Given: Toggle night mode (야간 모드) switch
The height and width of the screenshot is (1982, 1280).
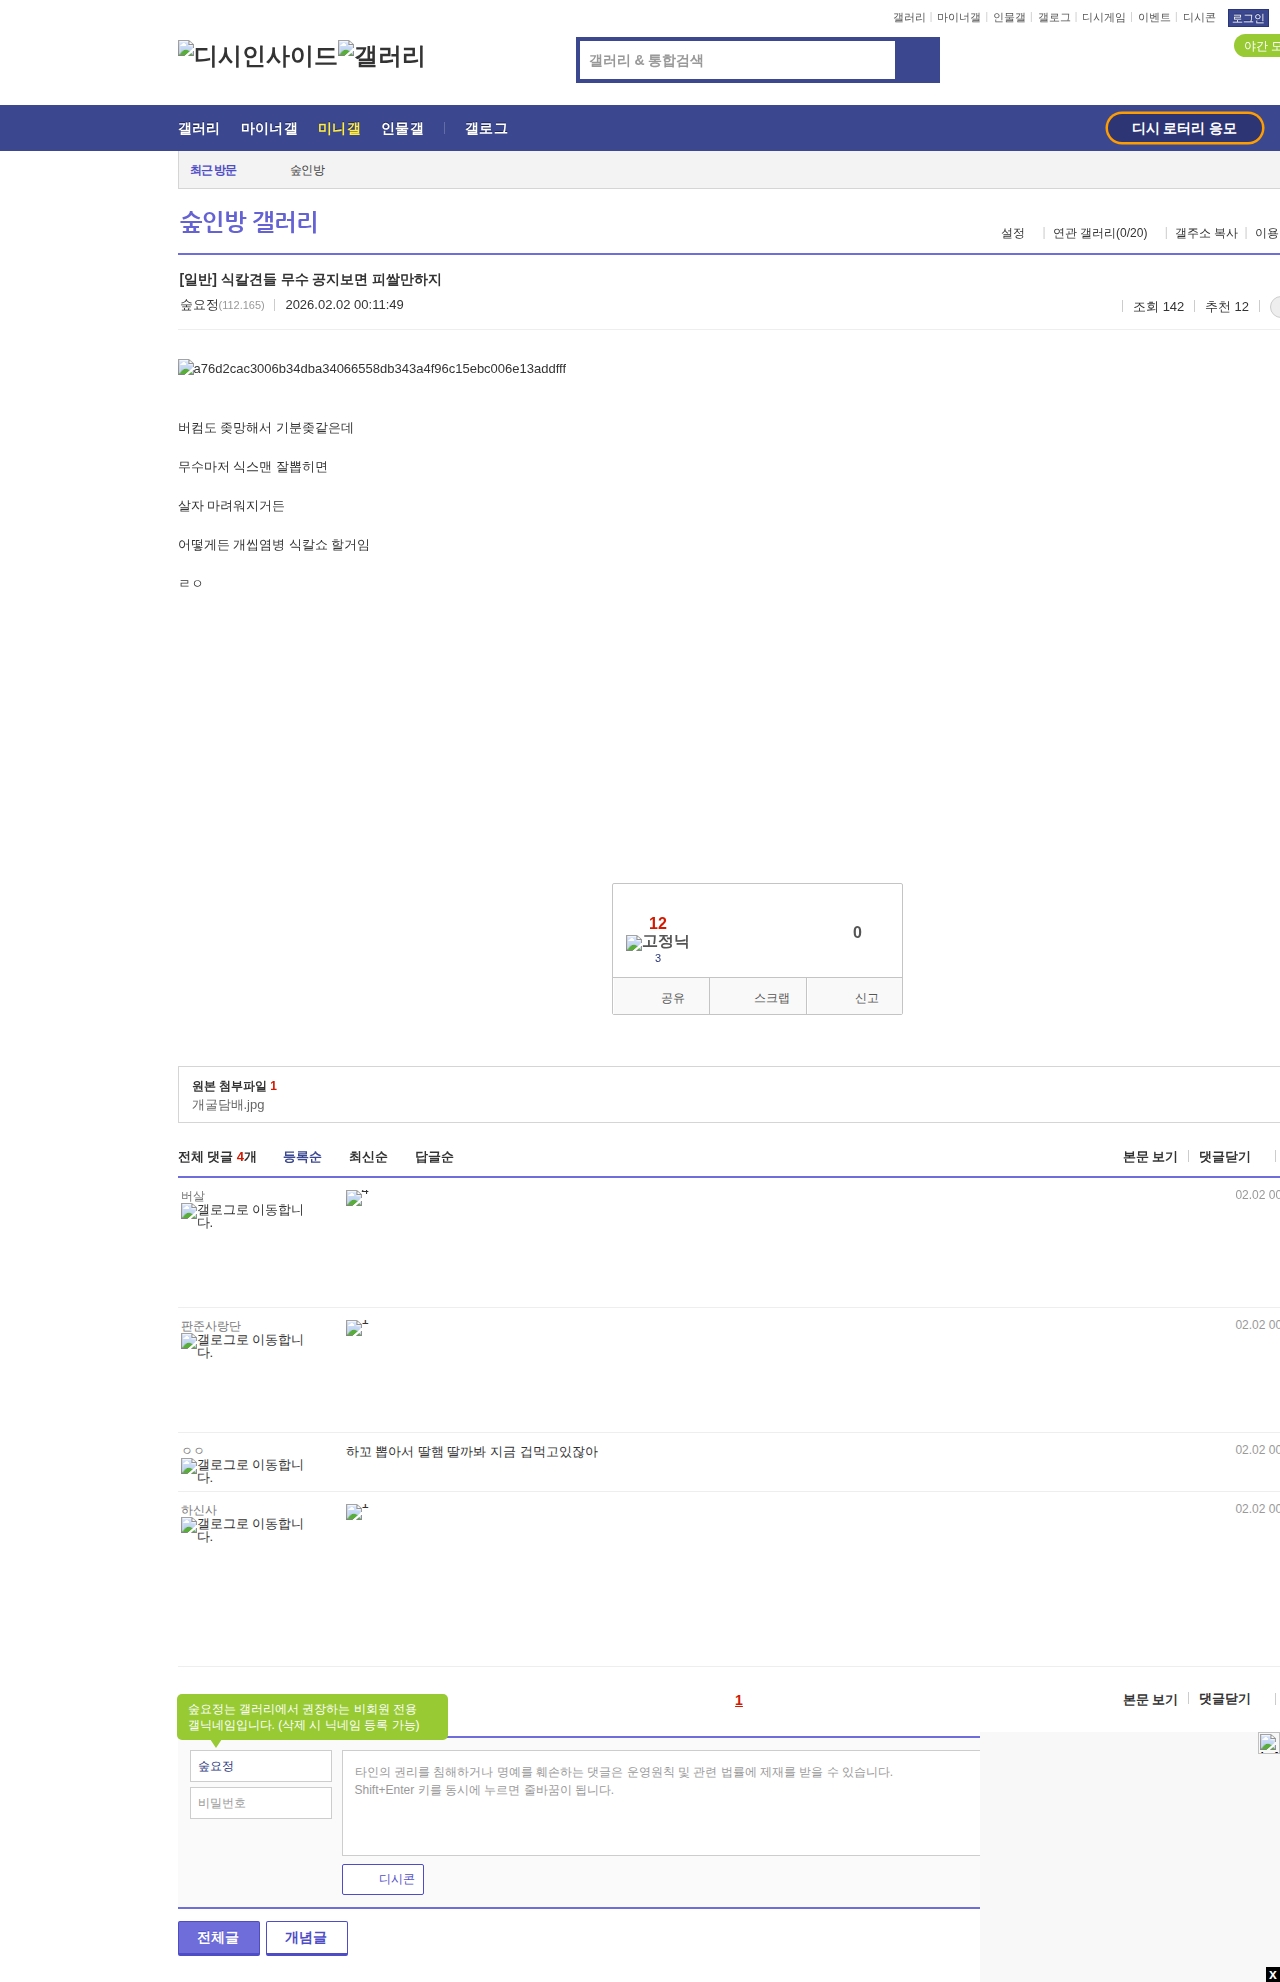Looking at the screenshot, I should (x=1258, y=46).
